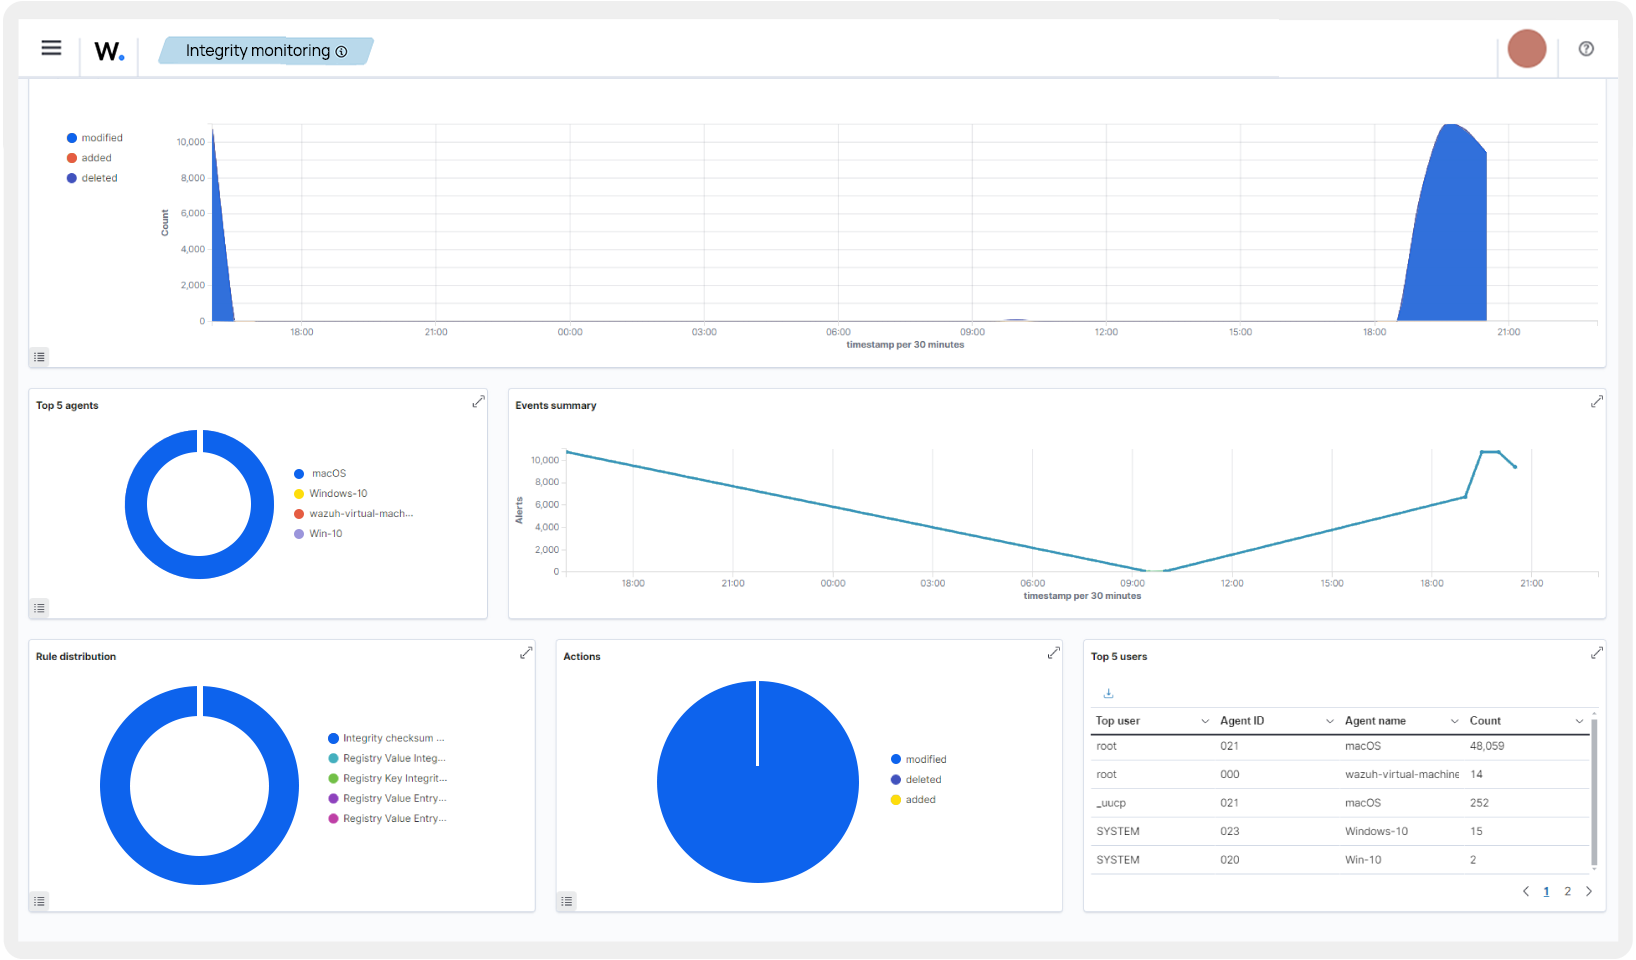The image size is (1636, 960).
Task: Go to page 2 of Top 5 users
Action: tap(1567, 891)
